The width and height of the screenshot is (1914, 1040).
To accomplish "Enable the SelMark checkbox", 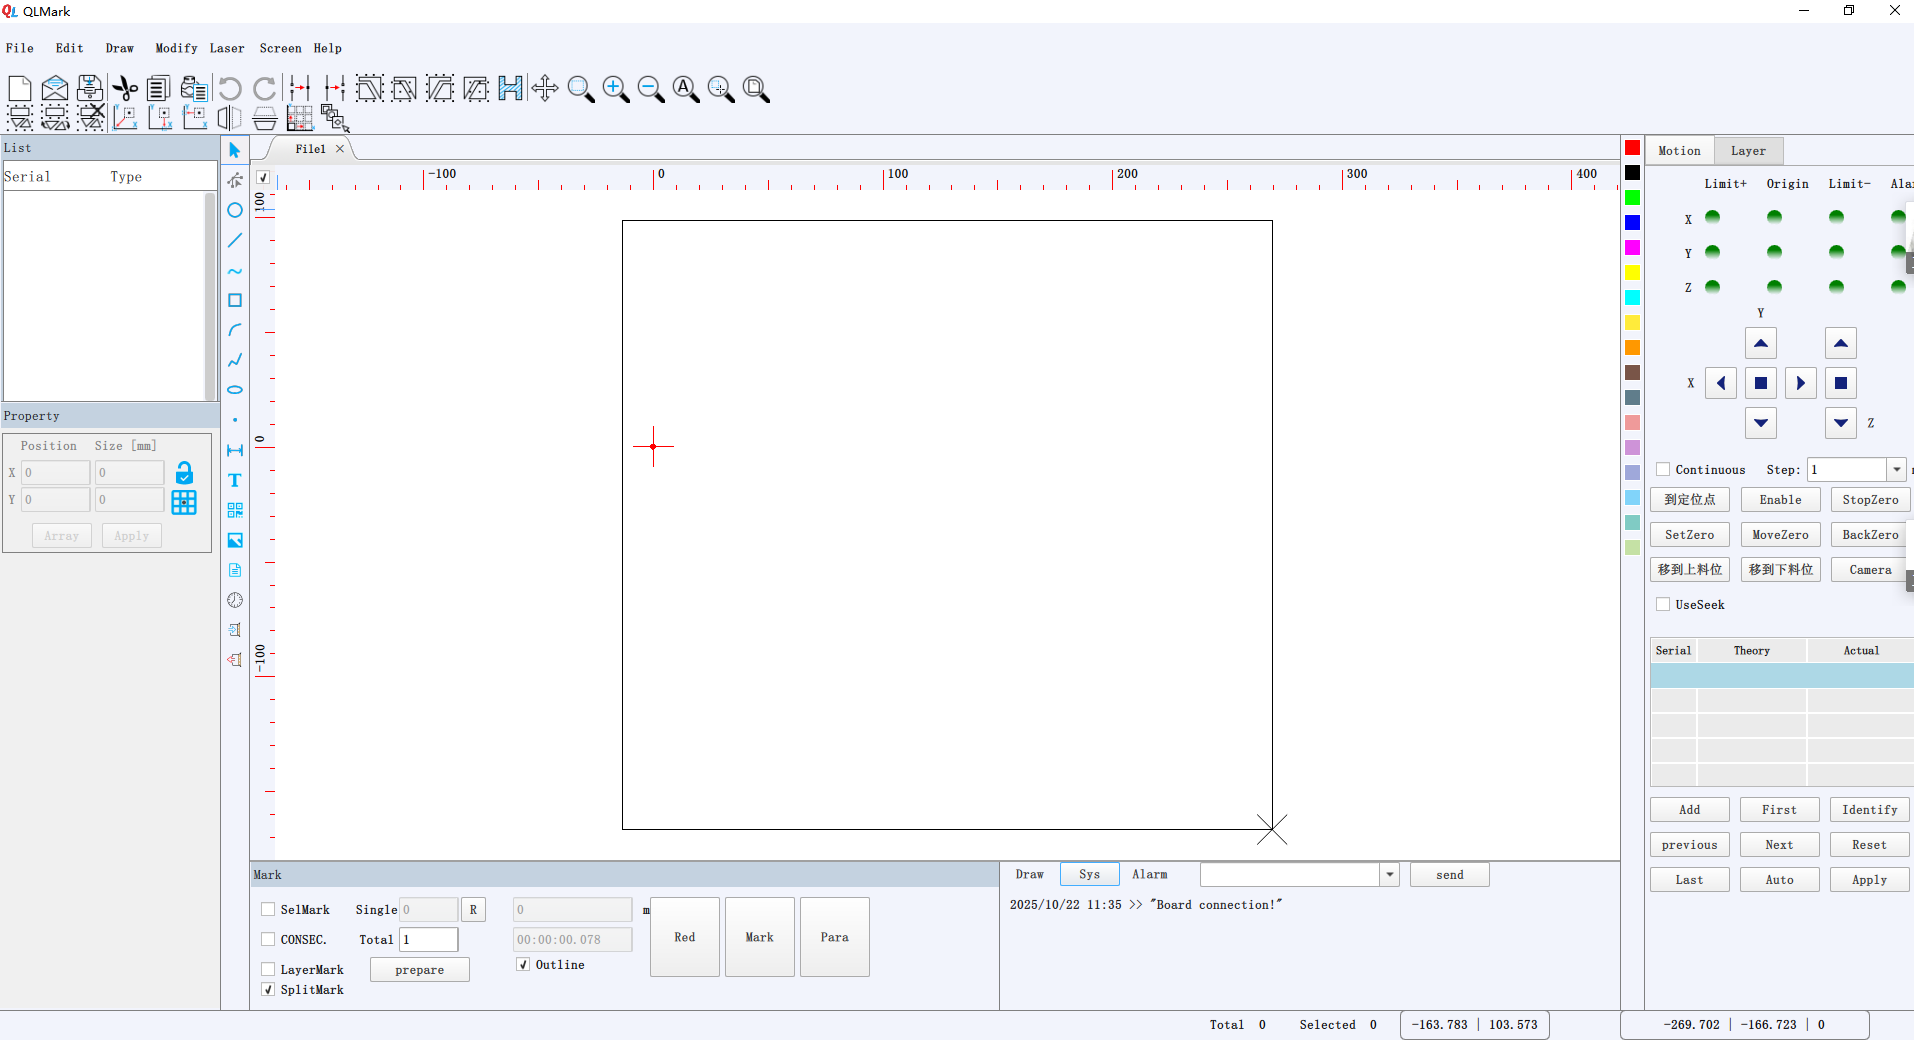I will click(268, 910).
